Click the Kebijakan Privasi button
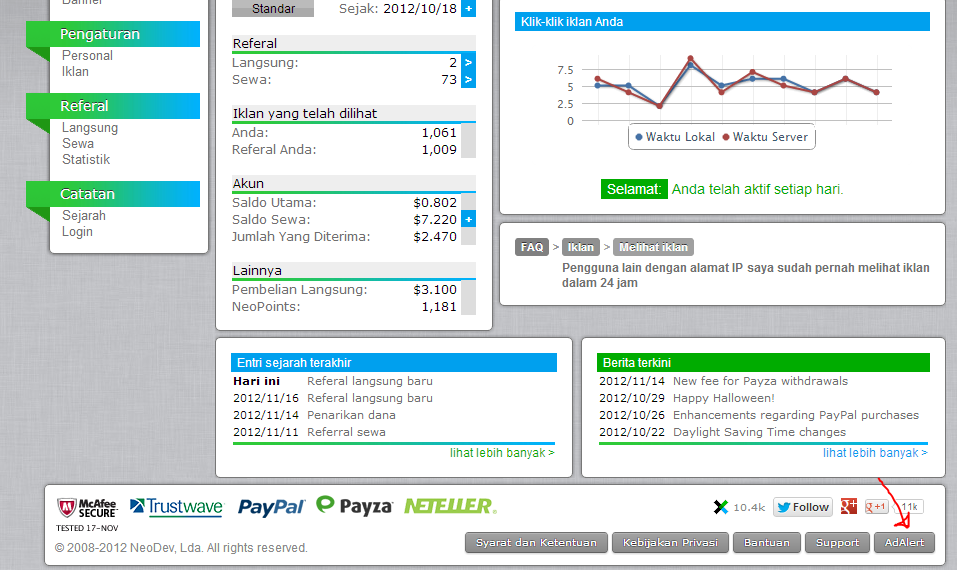Screen dimensions: 957x570 (670, 543)
